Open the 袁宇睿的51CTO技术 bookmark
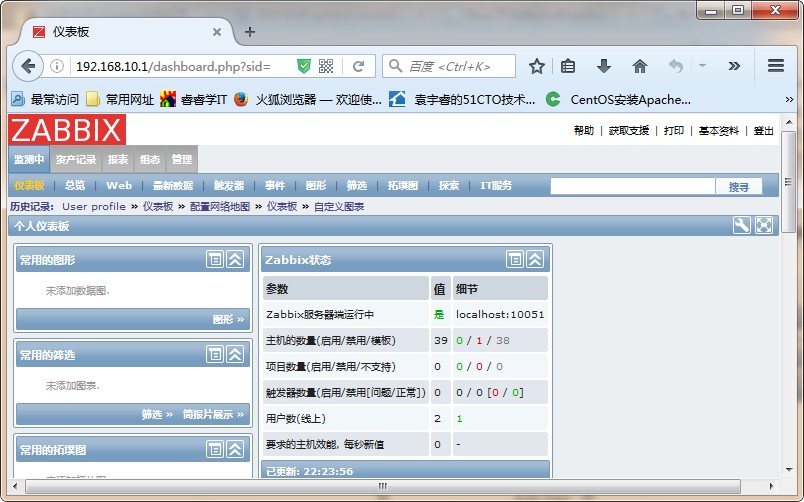The width and height of the screenshot is (804, 502). pyautogui.click(x=462, y=99)
